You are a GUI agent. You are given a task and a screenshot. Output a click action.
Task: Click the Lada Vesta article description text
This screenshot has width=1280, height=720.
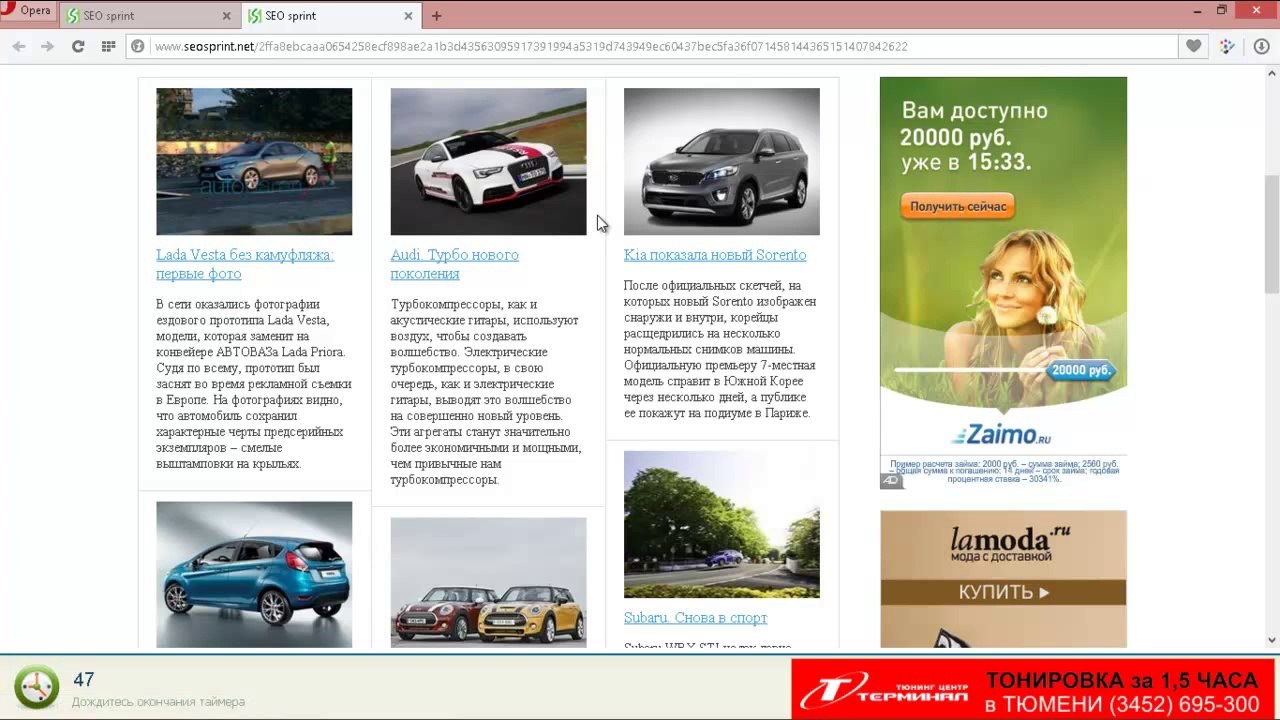254,384
